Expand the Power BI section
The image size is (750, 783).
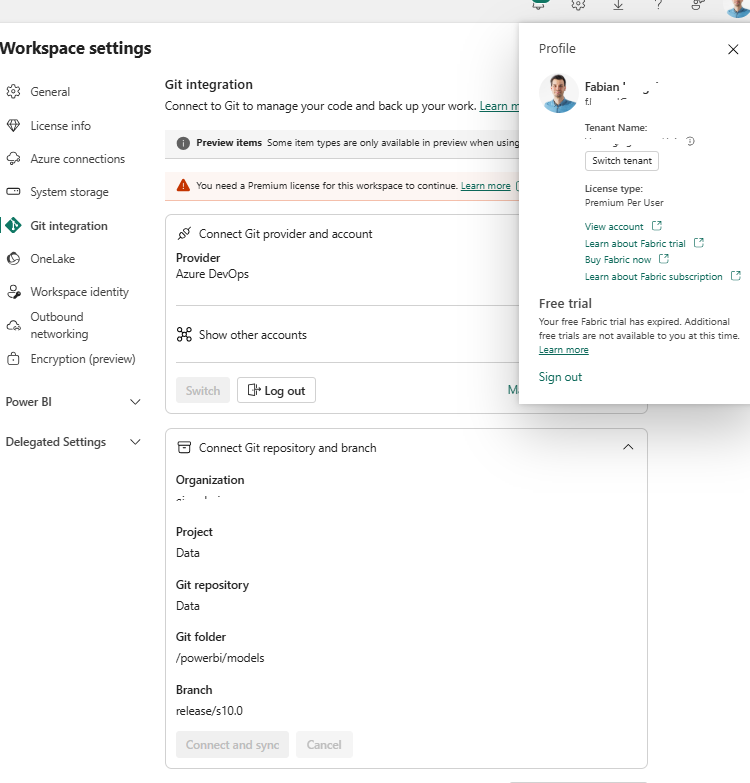(73, 402)
